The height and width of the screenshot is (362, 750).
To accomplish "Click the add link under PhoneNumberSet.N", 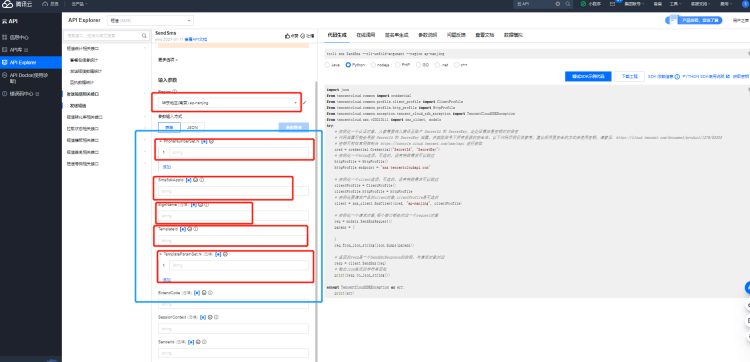I will pos(166,167).
